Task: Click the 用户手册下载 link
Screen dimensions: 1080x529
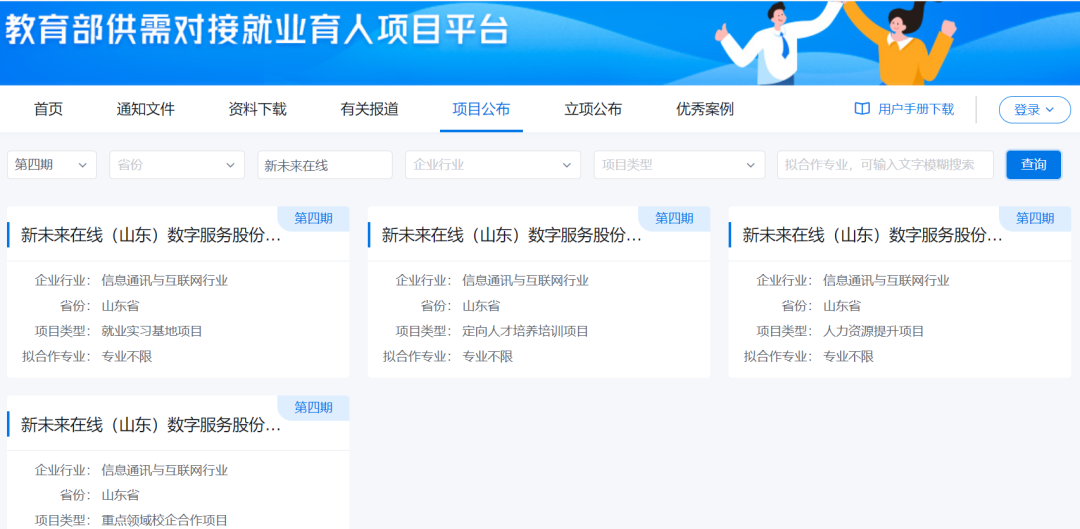Action: coord(915,109)
